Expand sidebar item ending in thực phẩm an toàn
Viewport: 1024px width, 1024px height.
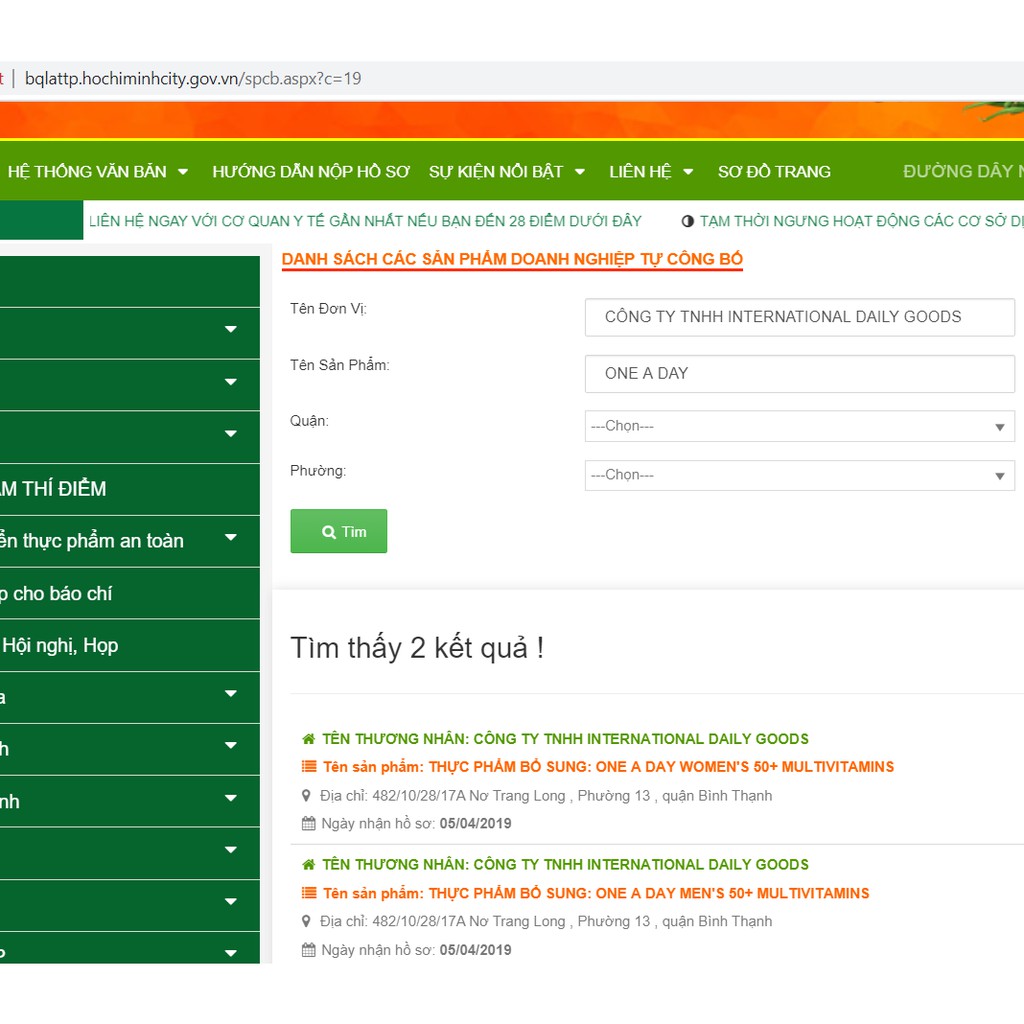231,538
